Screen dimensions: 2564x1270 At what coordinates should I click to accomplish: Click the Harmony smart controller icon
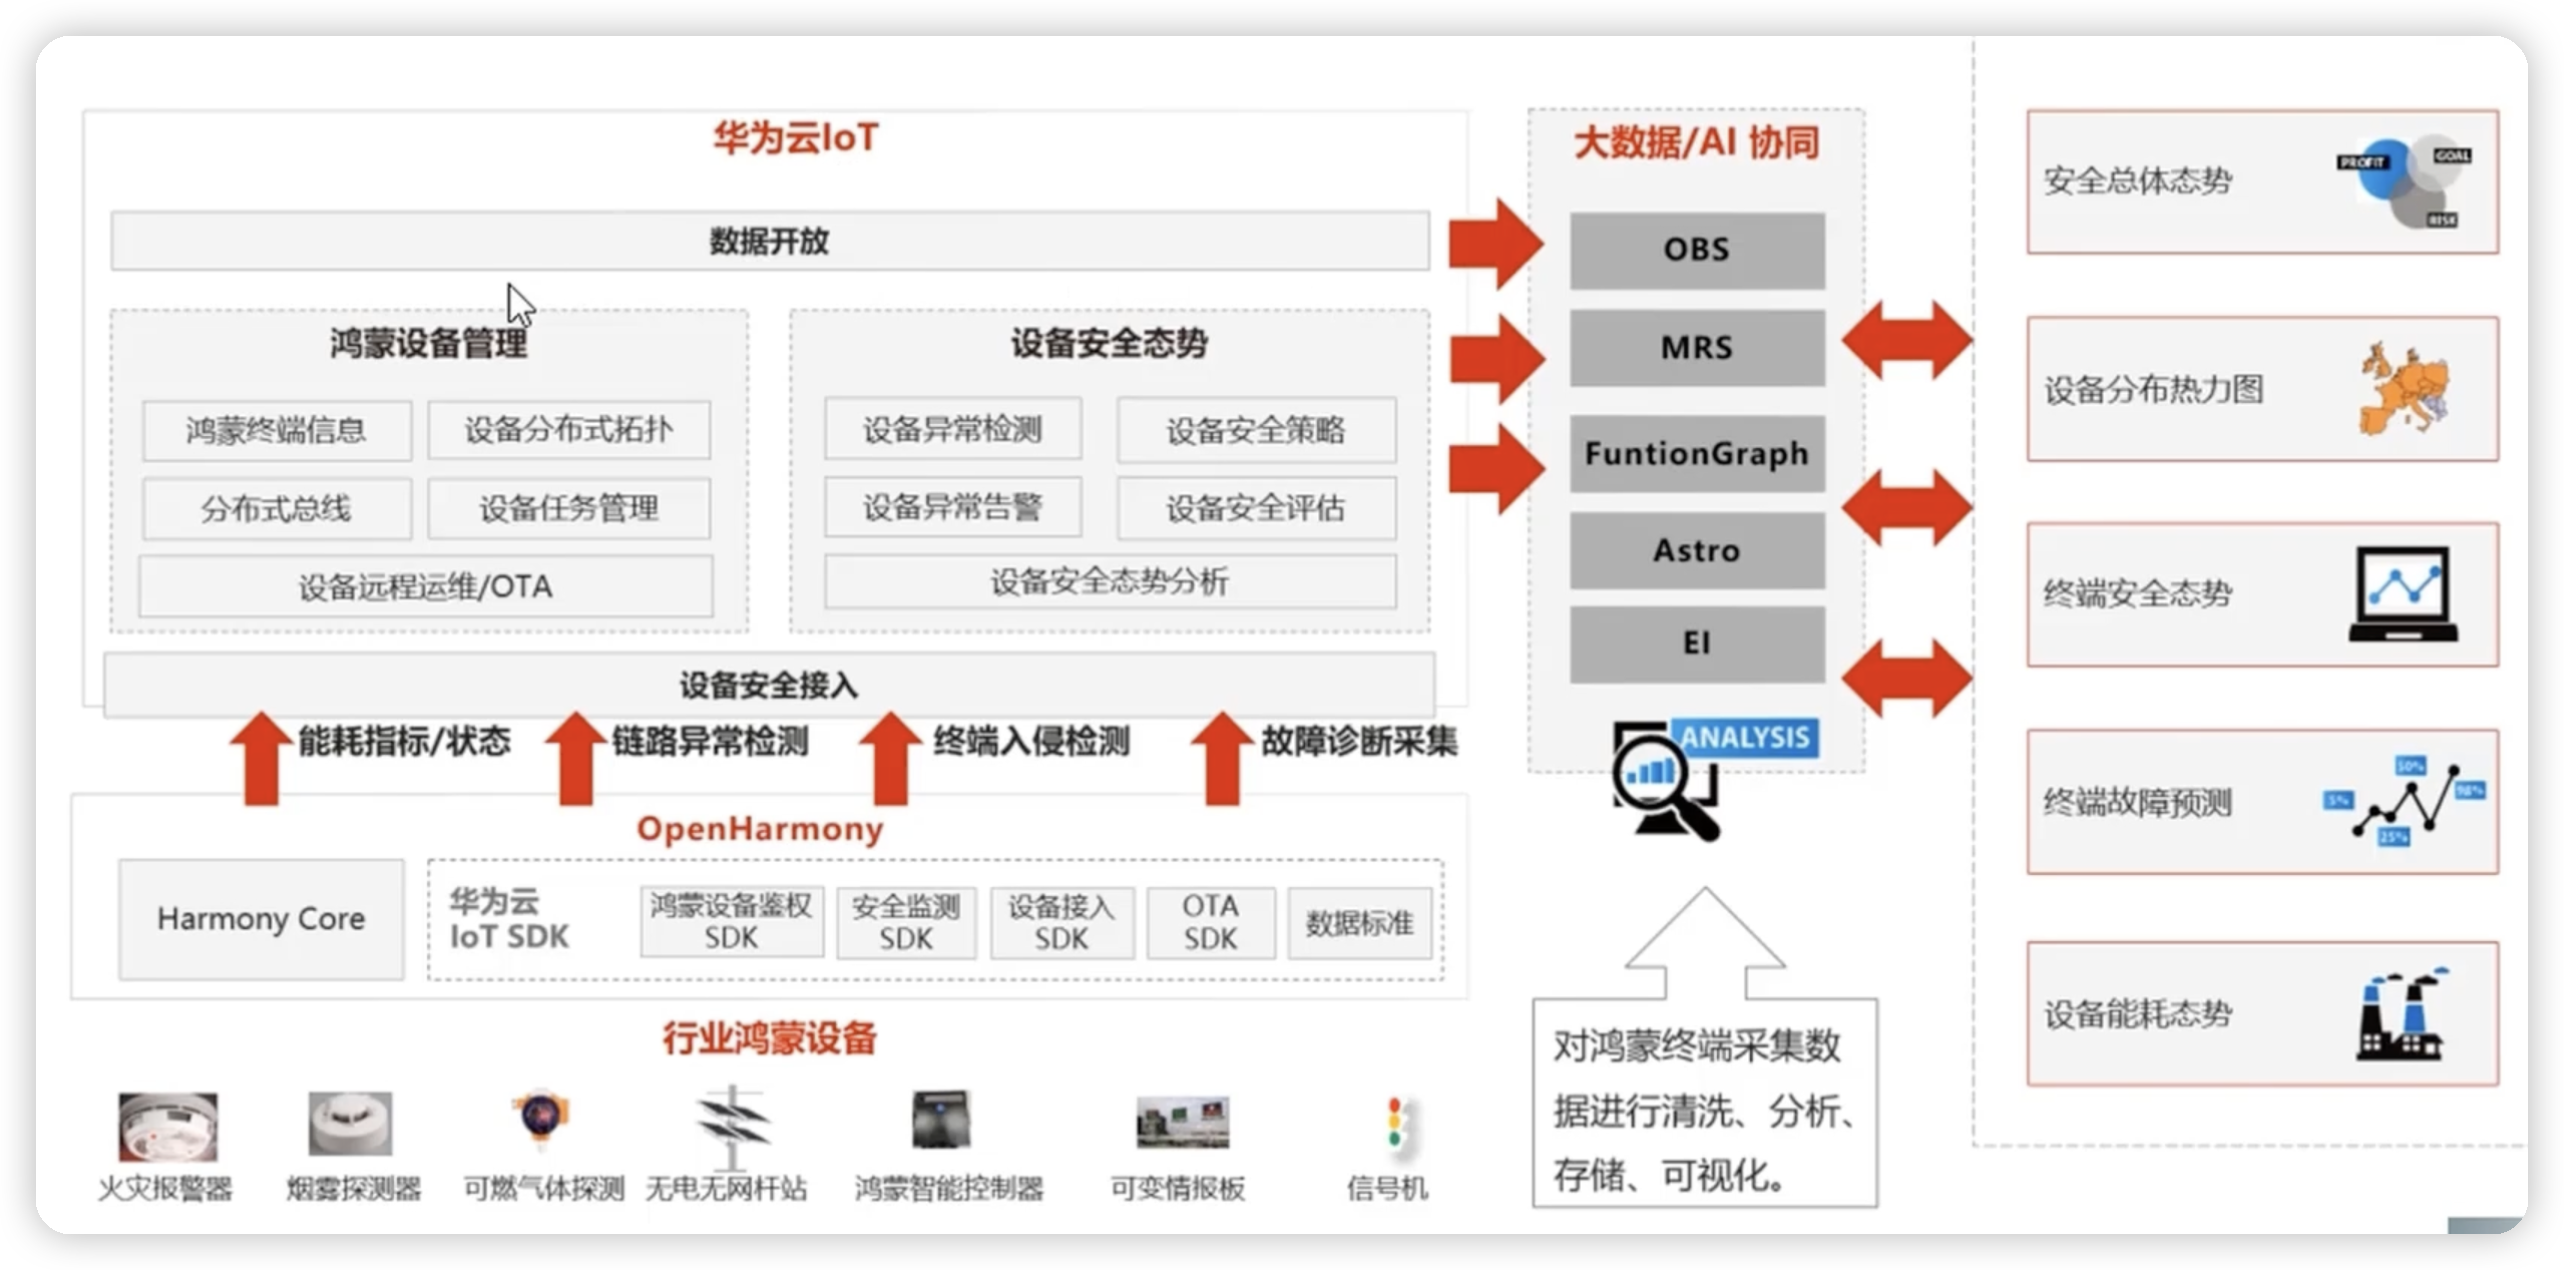point(942,1120)
